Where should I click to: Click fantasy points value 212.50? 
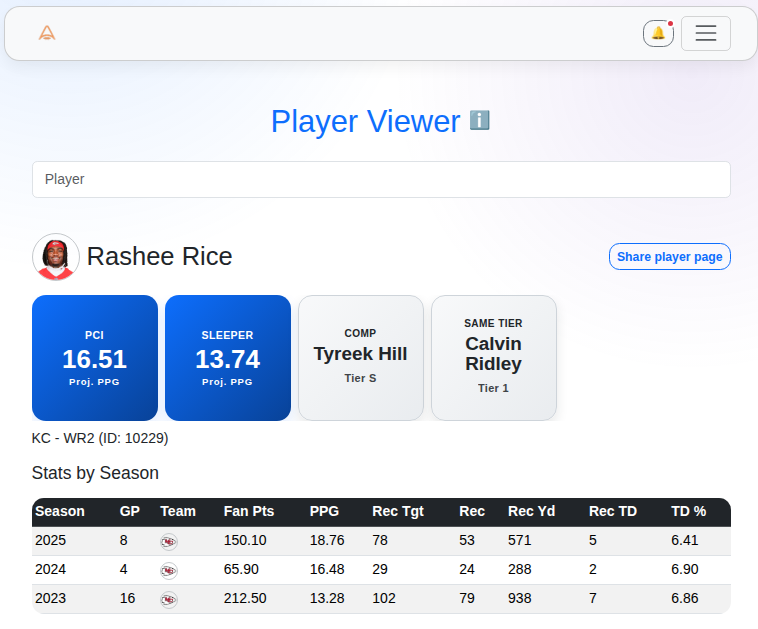point(245,598)
